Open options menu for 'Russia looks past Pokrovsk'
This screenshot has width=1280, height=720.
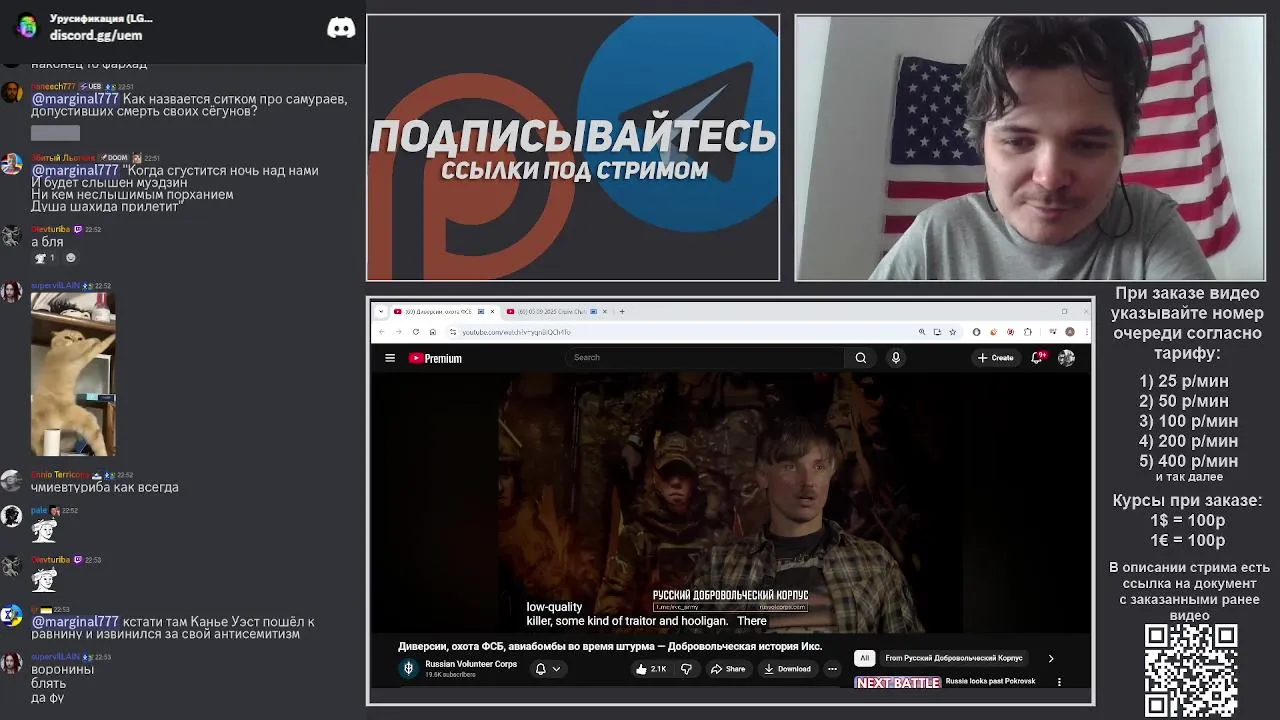pos(1059,682)
